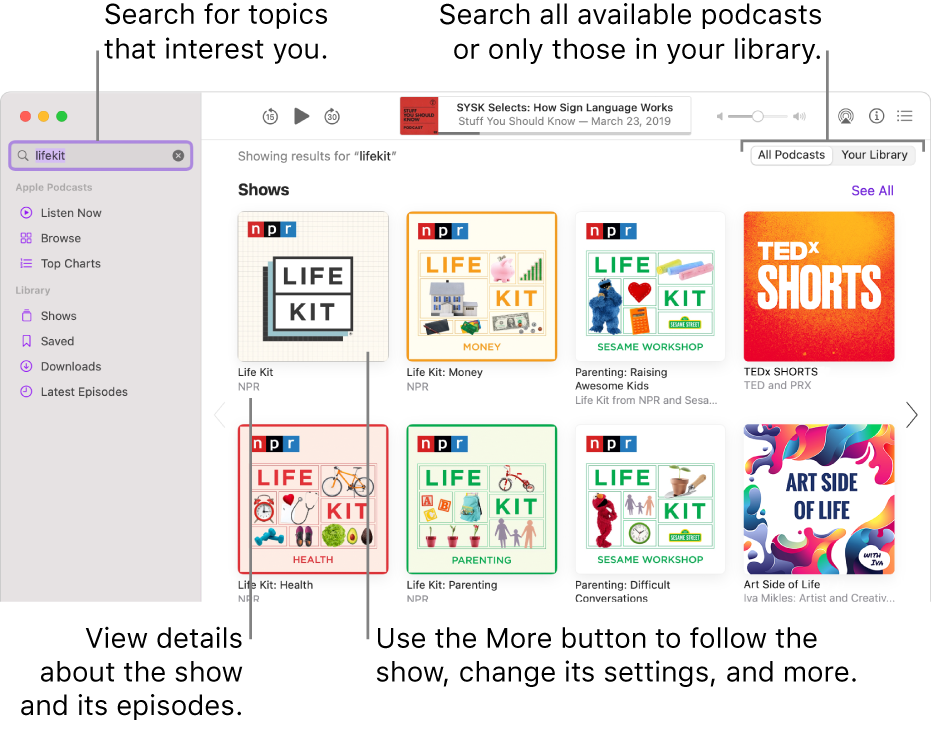931x729 pixels.
Task: Switch search scope to Your Library
Action: click(874, 155)
